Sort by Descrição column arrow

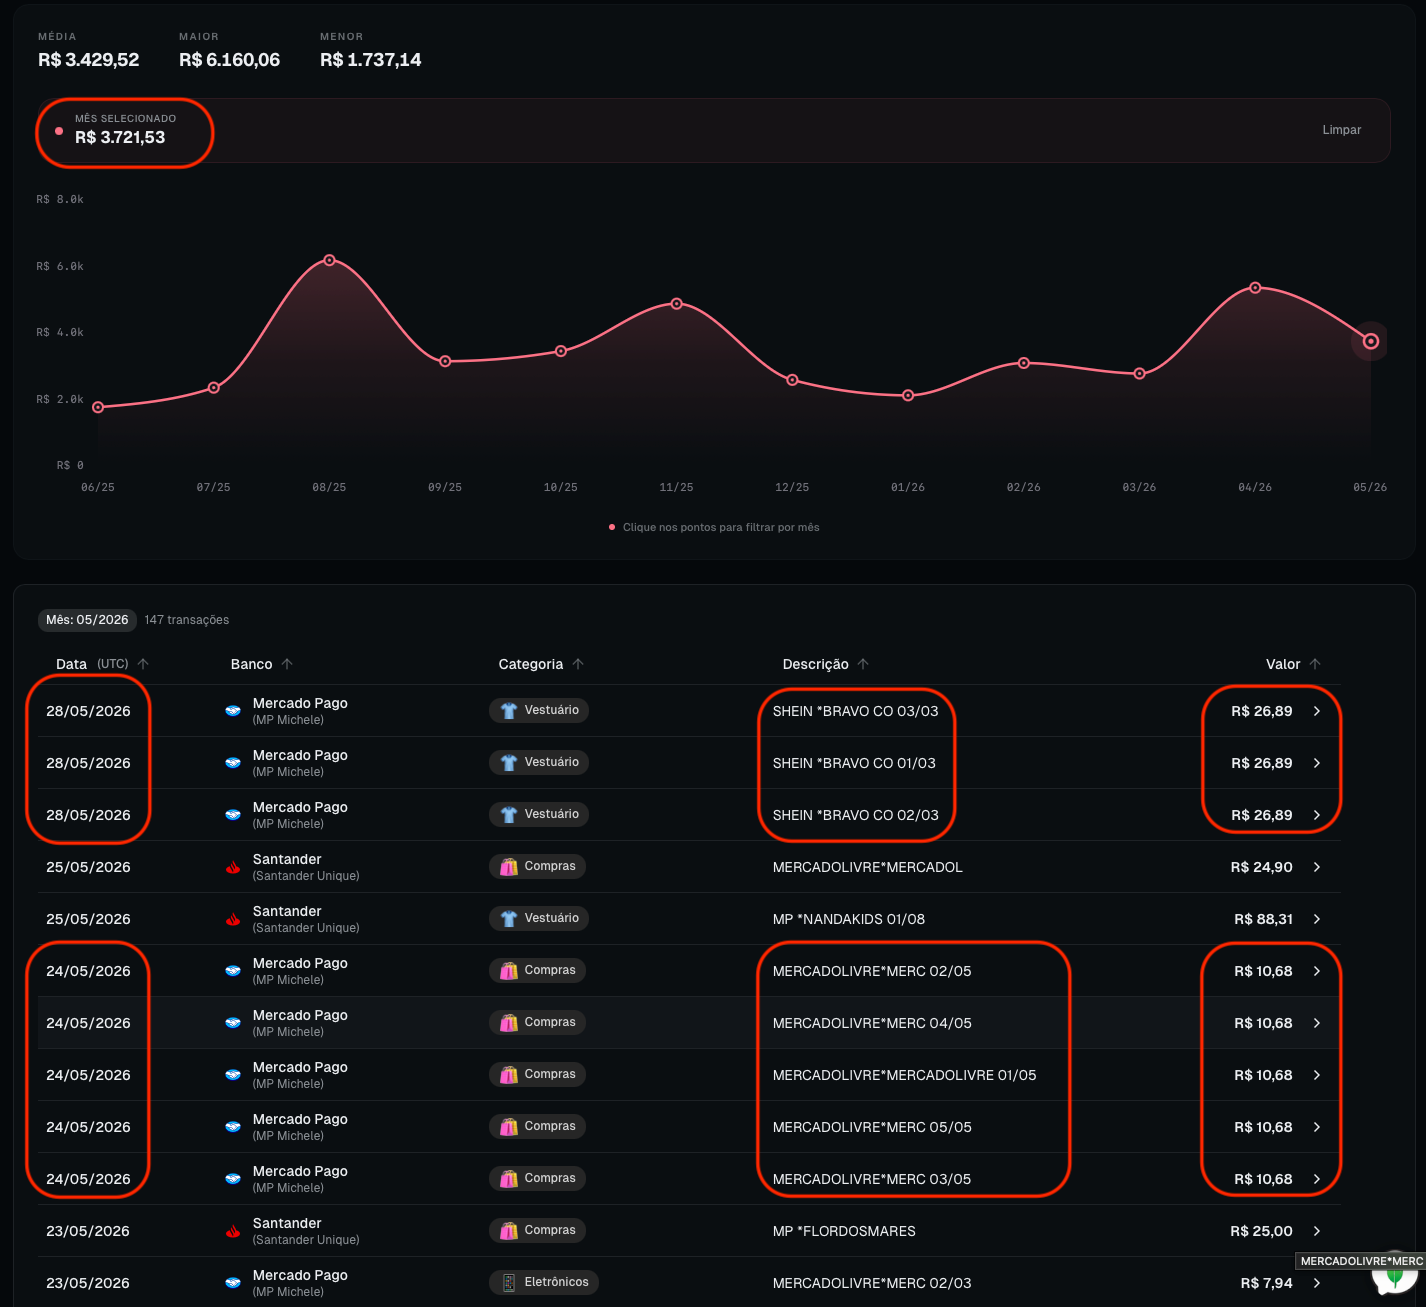pos(863,664)
